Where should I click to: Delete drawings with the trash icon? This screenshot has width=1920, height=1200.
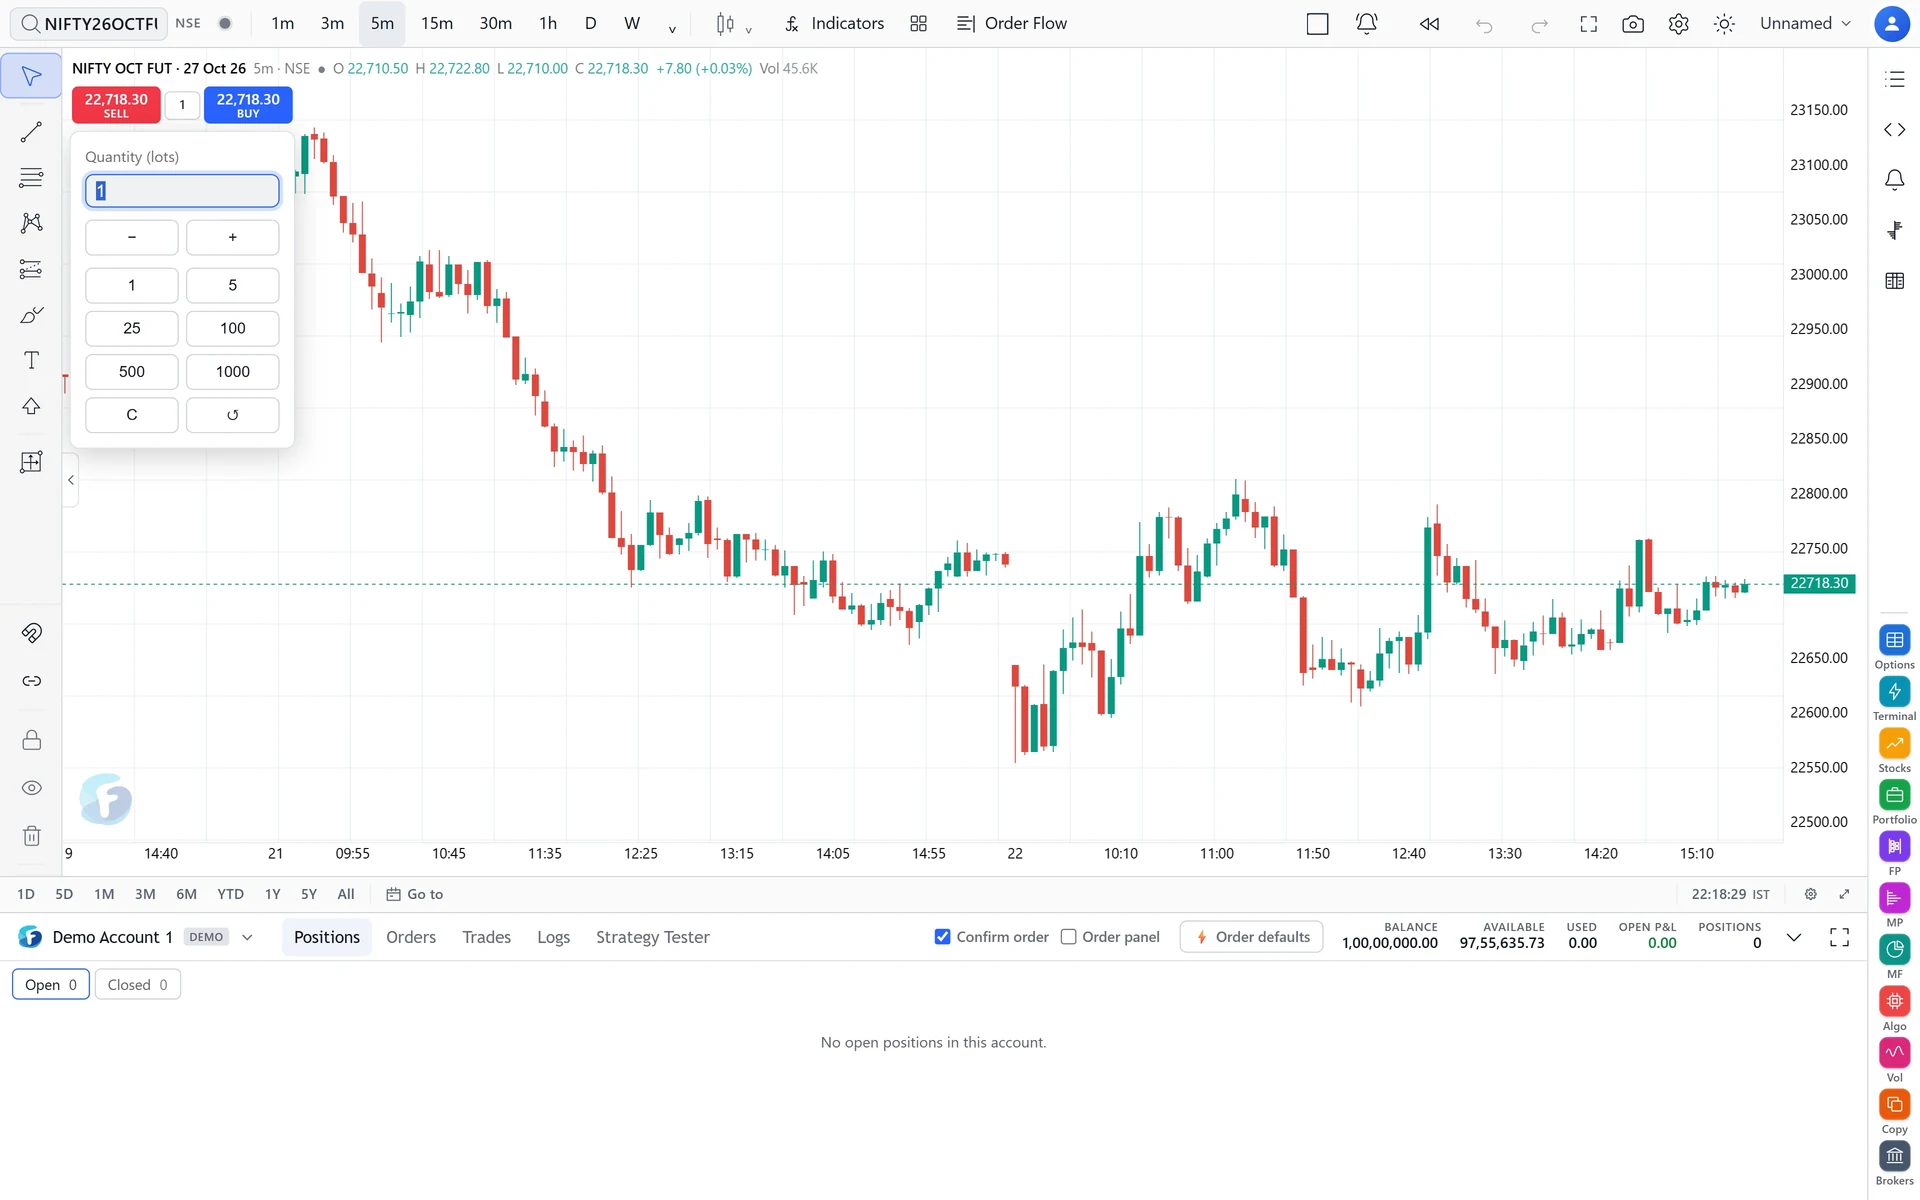pos(31,836)
